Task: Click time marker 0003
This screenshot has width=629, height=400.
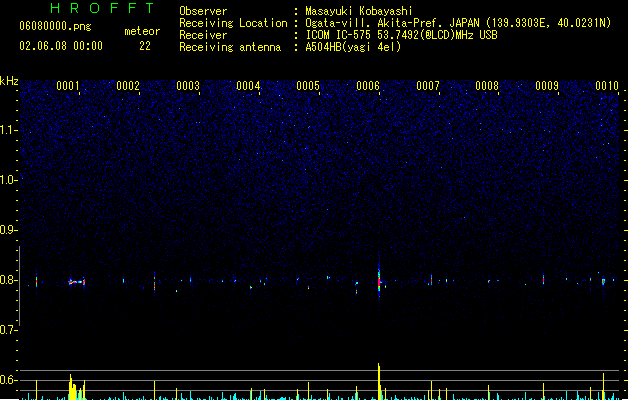Action: [188, 86]
